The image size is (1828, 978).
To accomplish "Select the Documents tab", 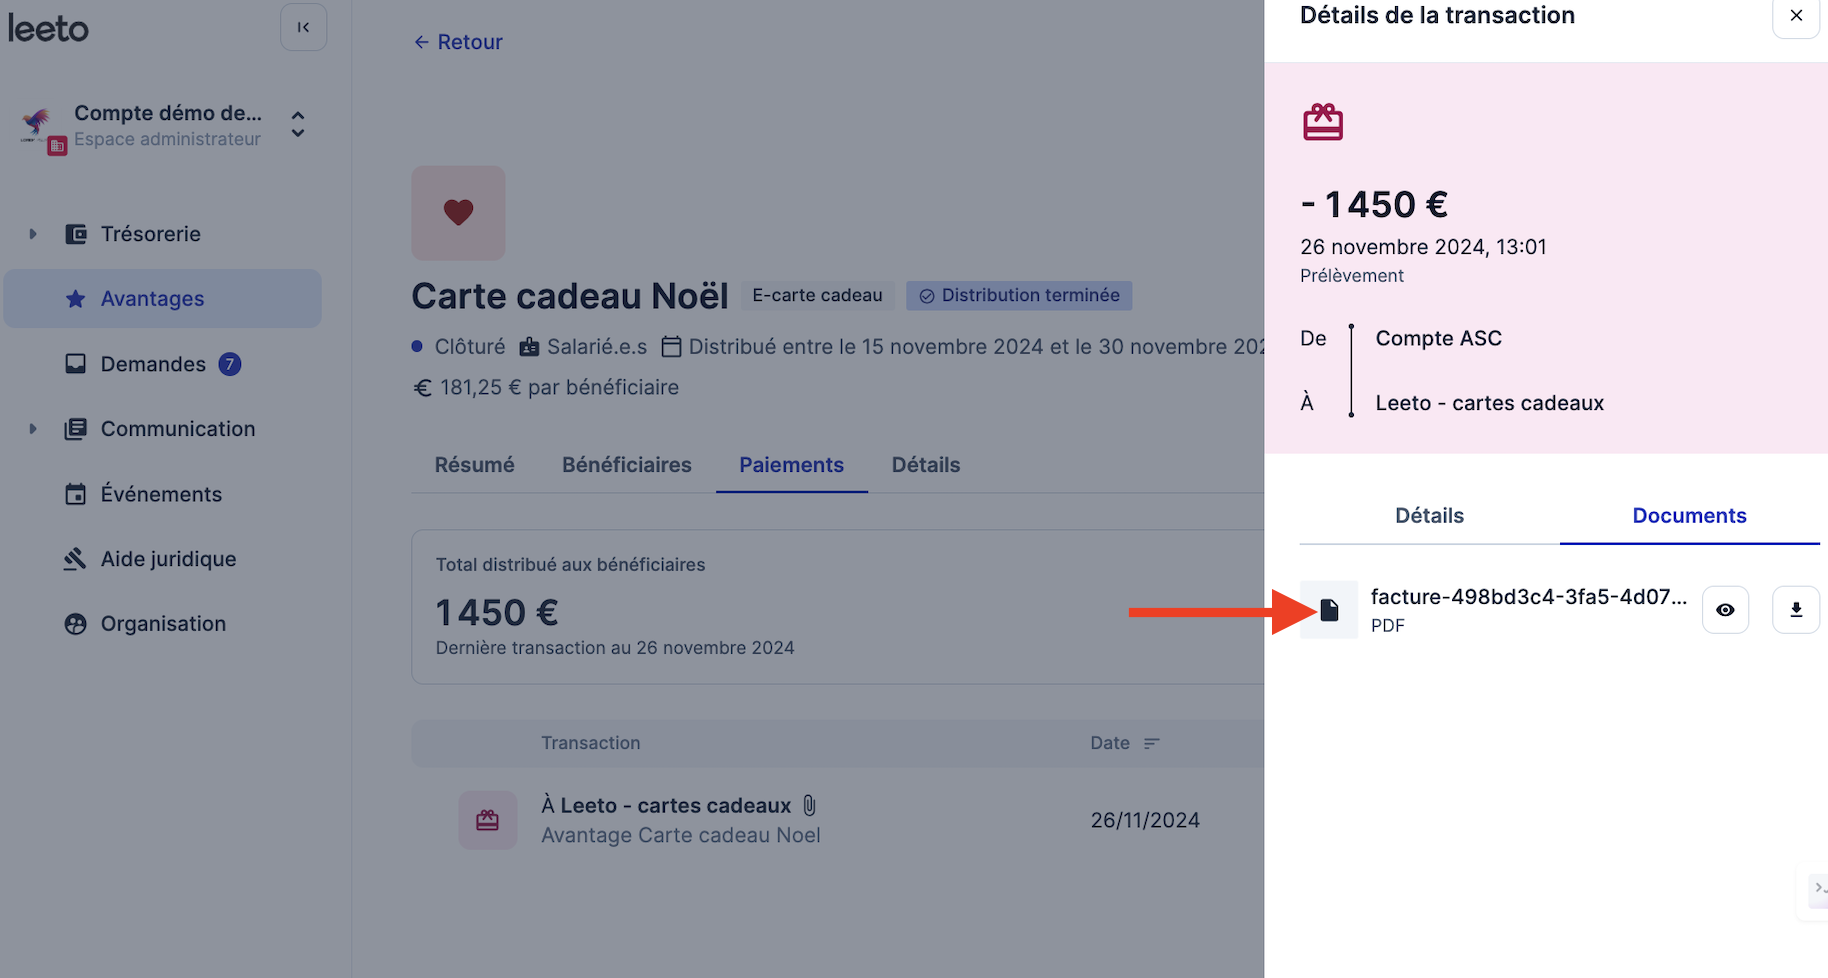I will click(x=1689, y=516).
